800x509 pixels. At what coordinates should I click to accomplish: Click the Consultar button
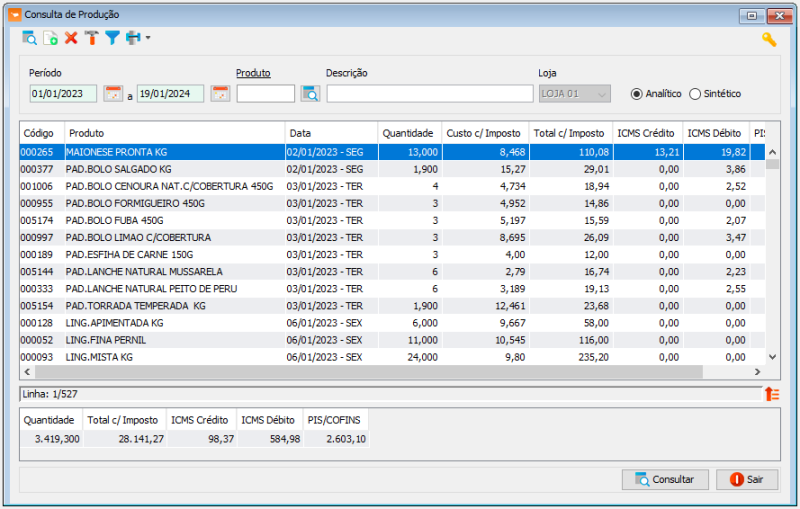pyautogui.click(x=665, y=479)
